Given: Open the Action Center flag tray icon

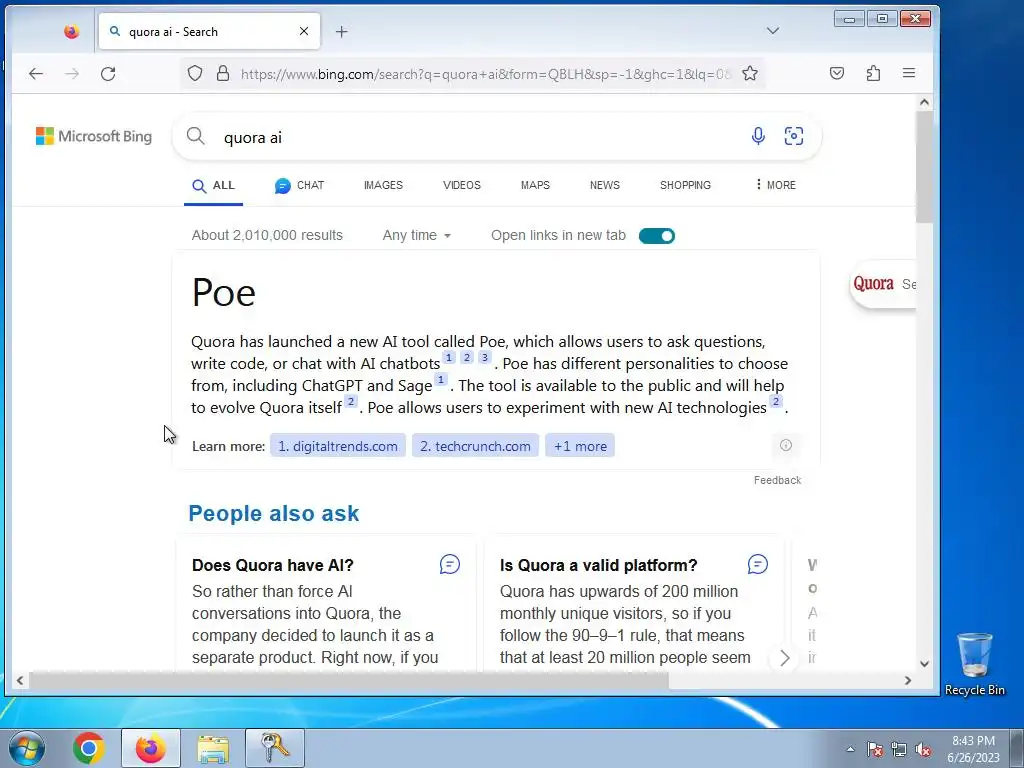Looking at the screenshot, I should pyautogui.click(x=874, y=749).
